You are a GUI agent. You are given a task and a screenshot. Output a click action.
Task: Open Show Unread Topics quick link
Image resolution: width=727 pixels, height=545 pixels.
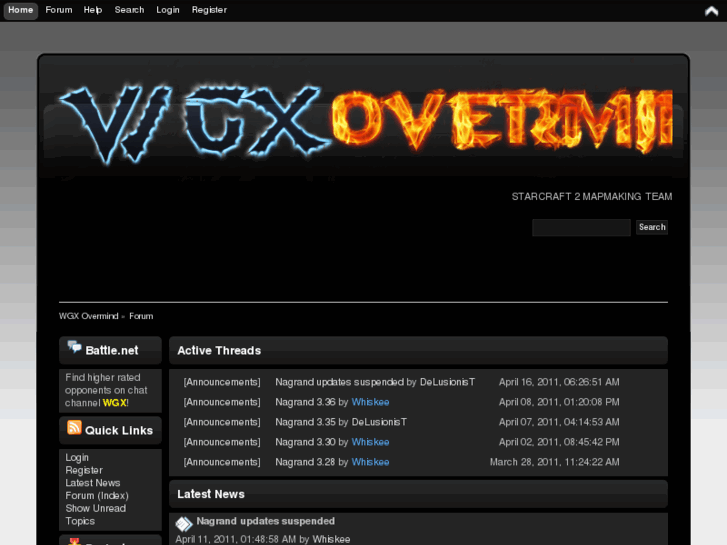95,514
